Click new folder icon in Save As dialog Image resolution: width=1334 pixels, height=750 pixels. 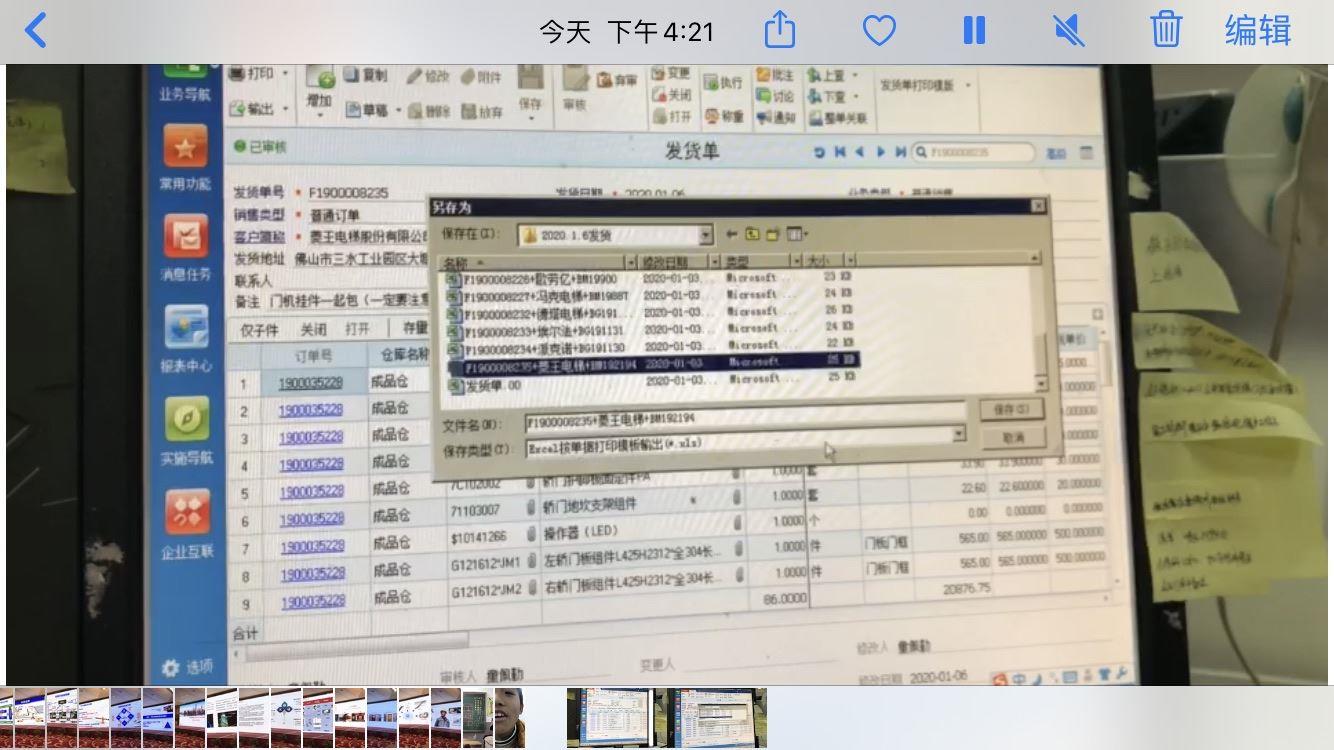pyautogui.click(x=772, y=235)
